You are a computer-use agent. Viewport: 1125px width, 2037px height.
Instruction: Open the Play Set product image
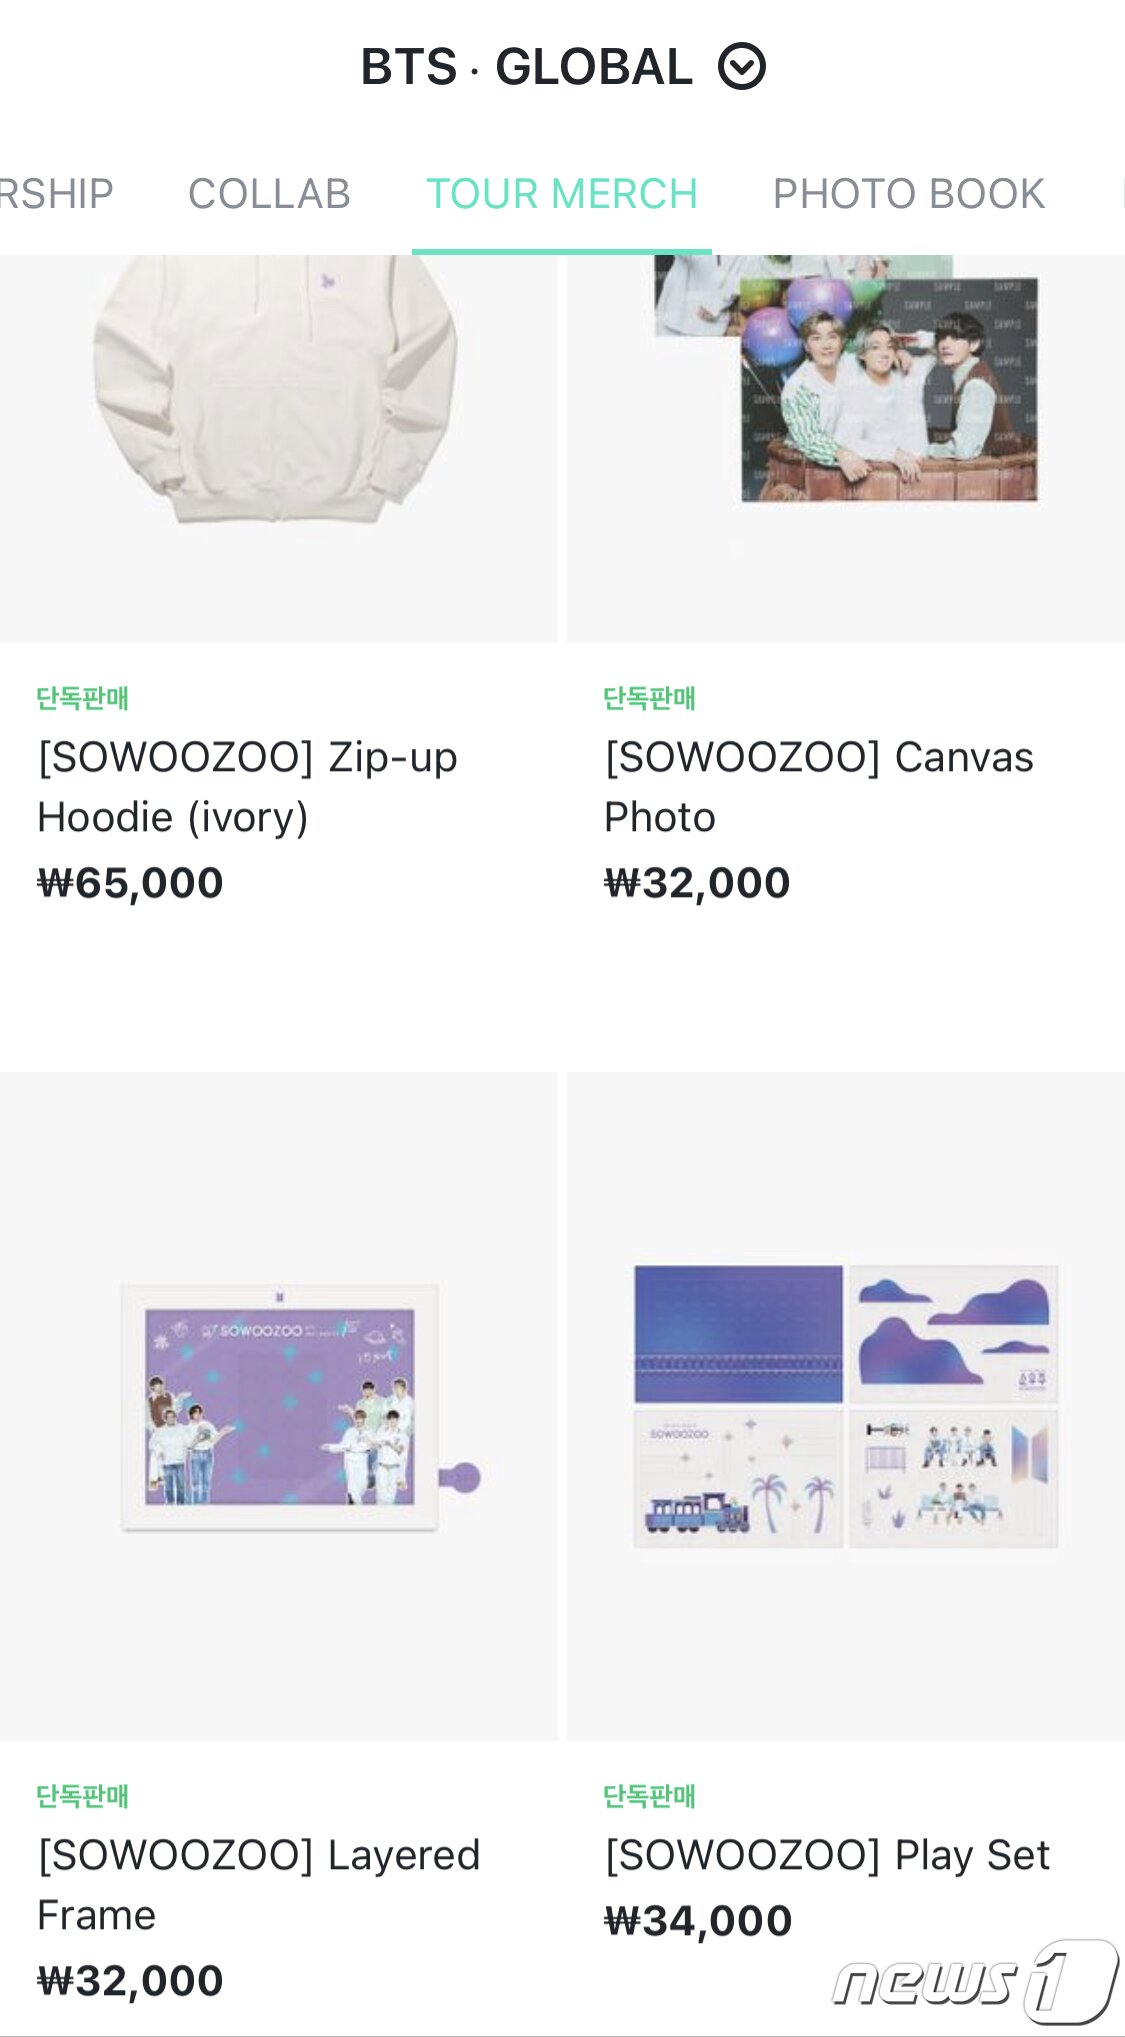pyautogui.click(x=846, y=1406)
